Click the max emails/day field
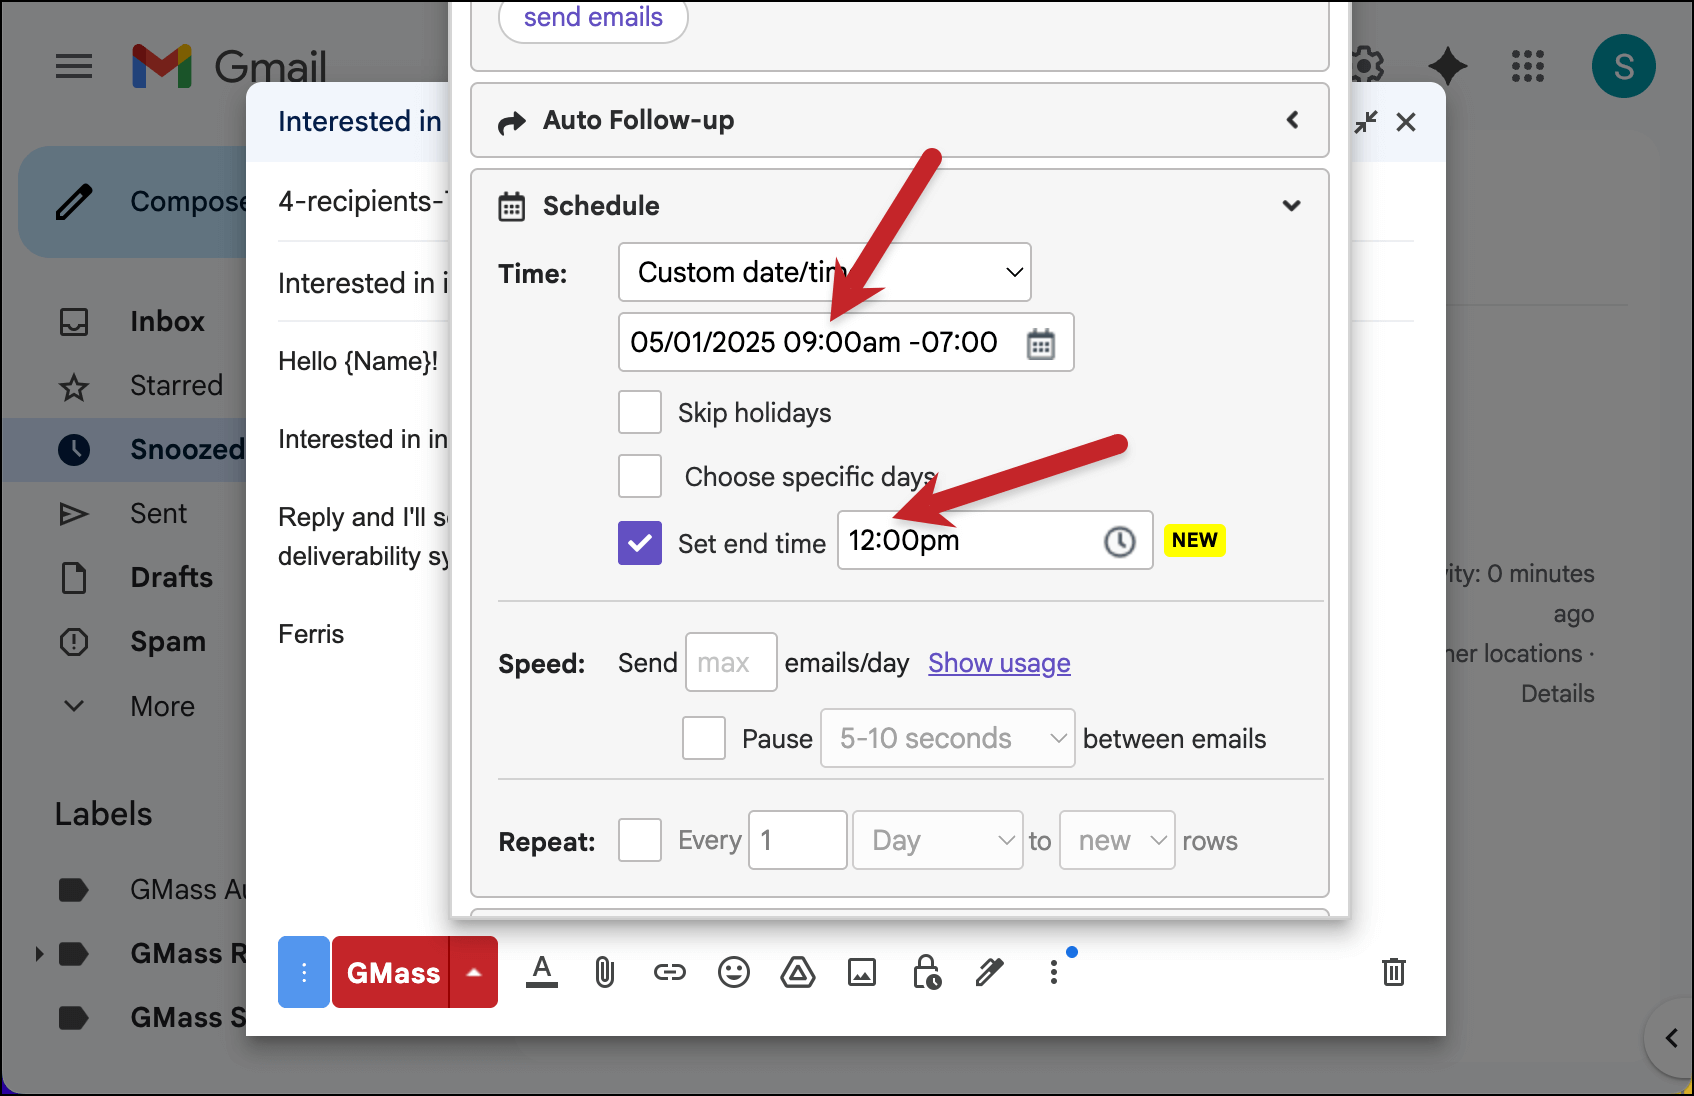 (731, 662)
